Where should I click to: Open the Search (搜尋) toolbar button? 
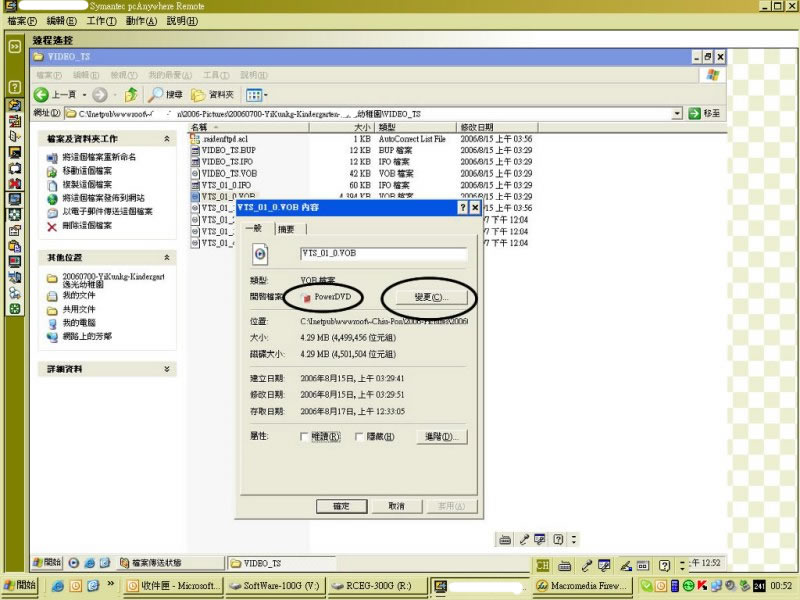tap(166, 94)
